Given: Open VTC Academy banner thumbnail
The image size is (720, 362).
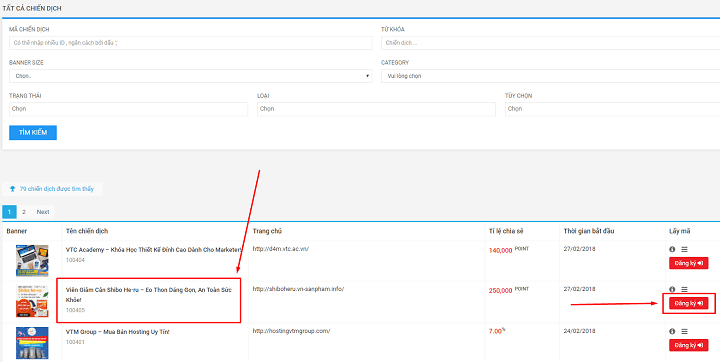Looking at the screenshot, I should (32, 260).
